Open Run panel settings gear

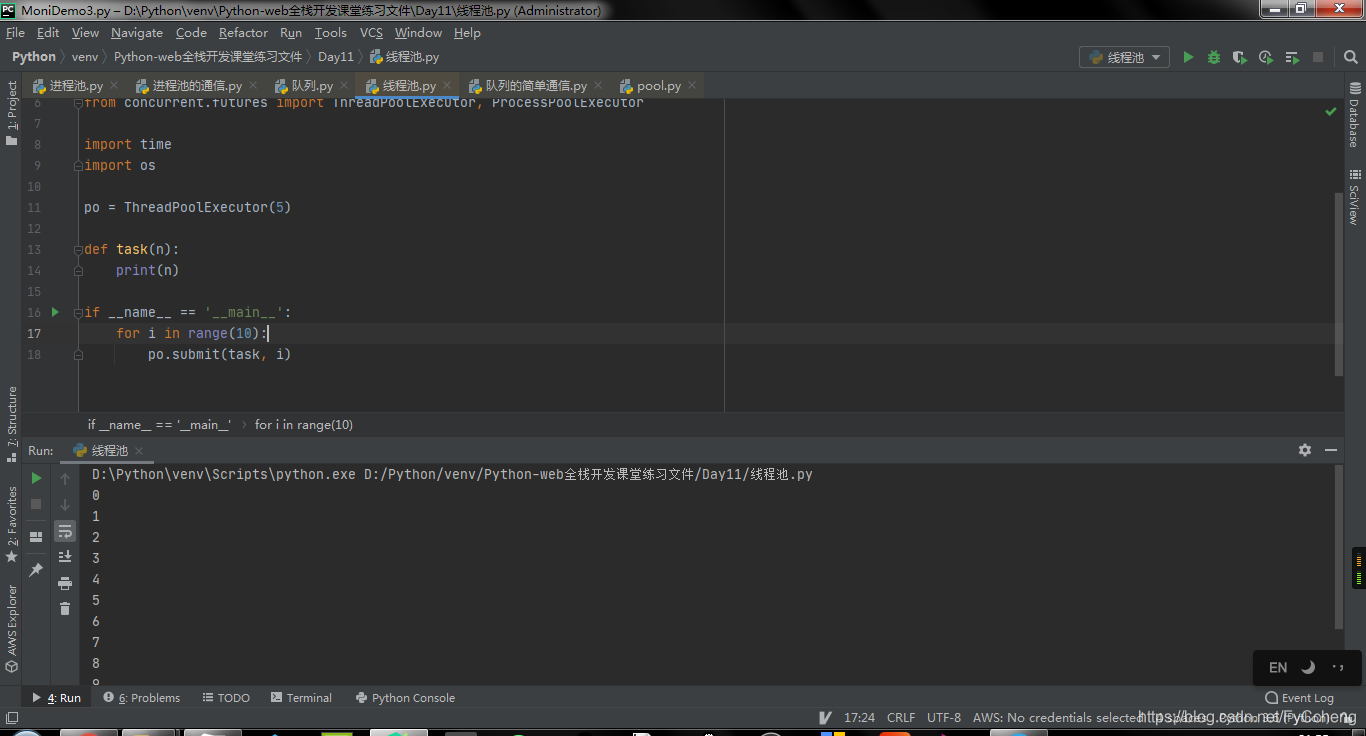(1305, 450)
